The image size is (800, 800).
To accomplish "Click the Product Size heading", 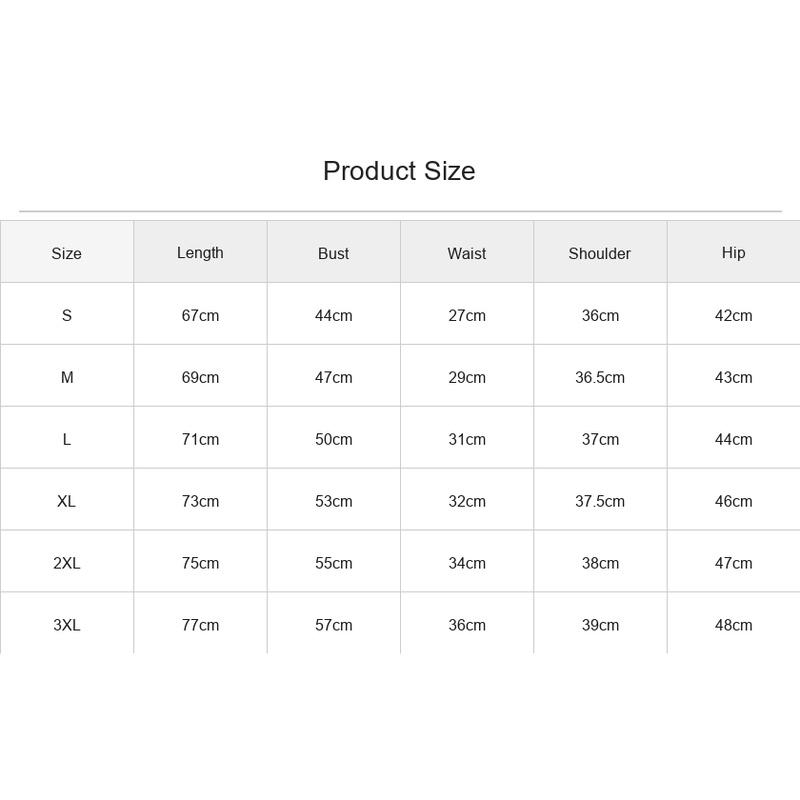I will coord(399,171).
